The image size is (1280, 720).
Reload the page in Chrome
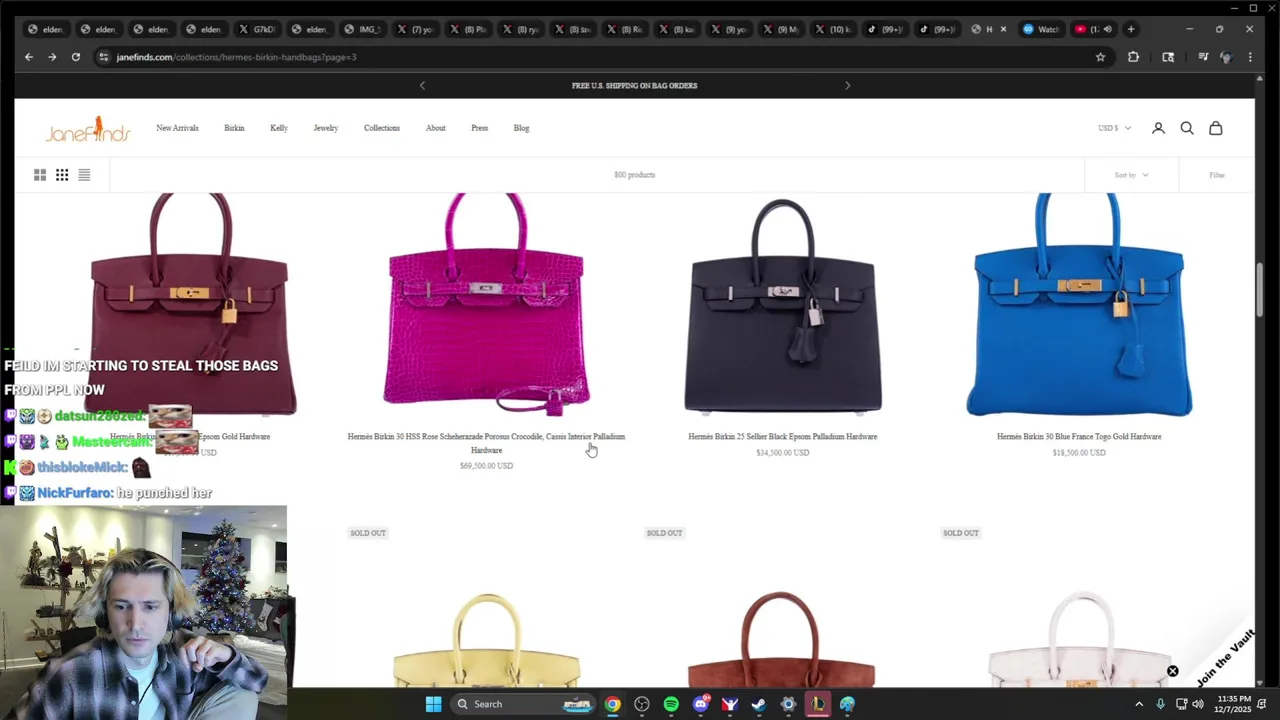(75, 57)
